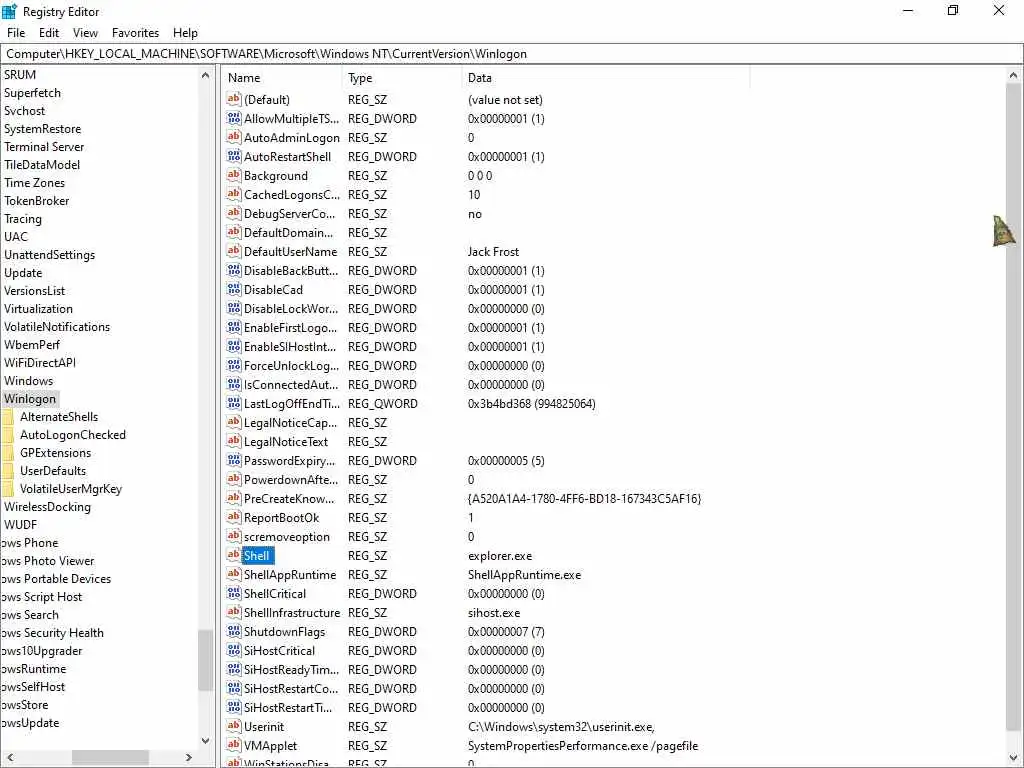This screenshot has height=768, width=1024.
Task: Sort values by the Name column header
Action: click(281, 78)
